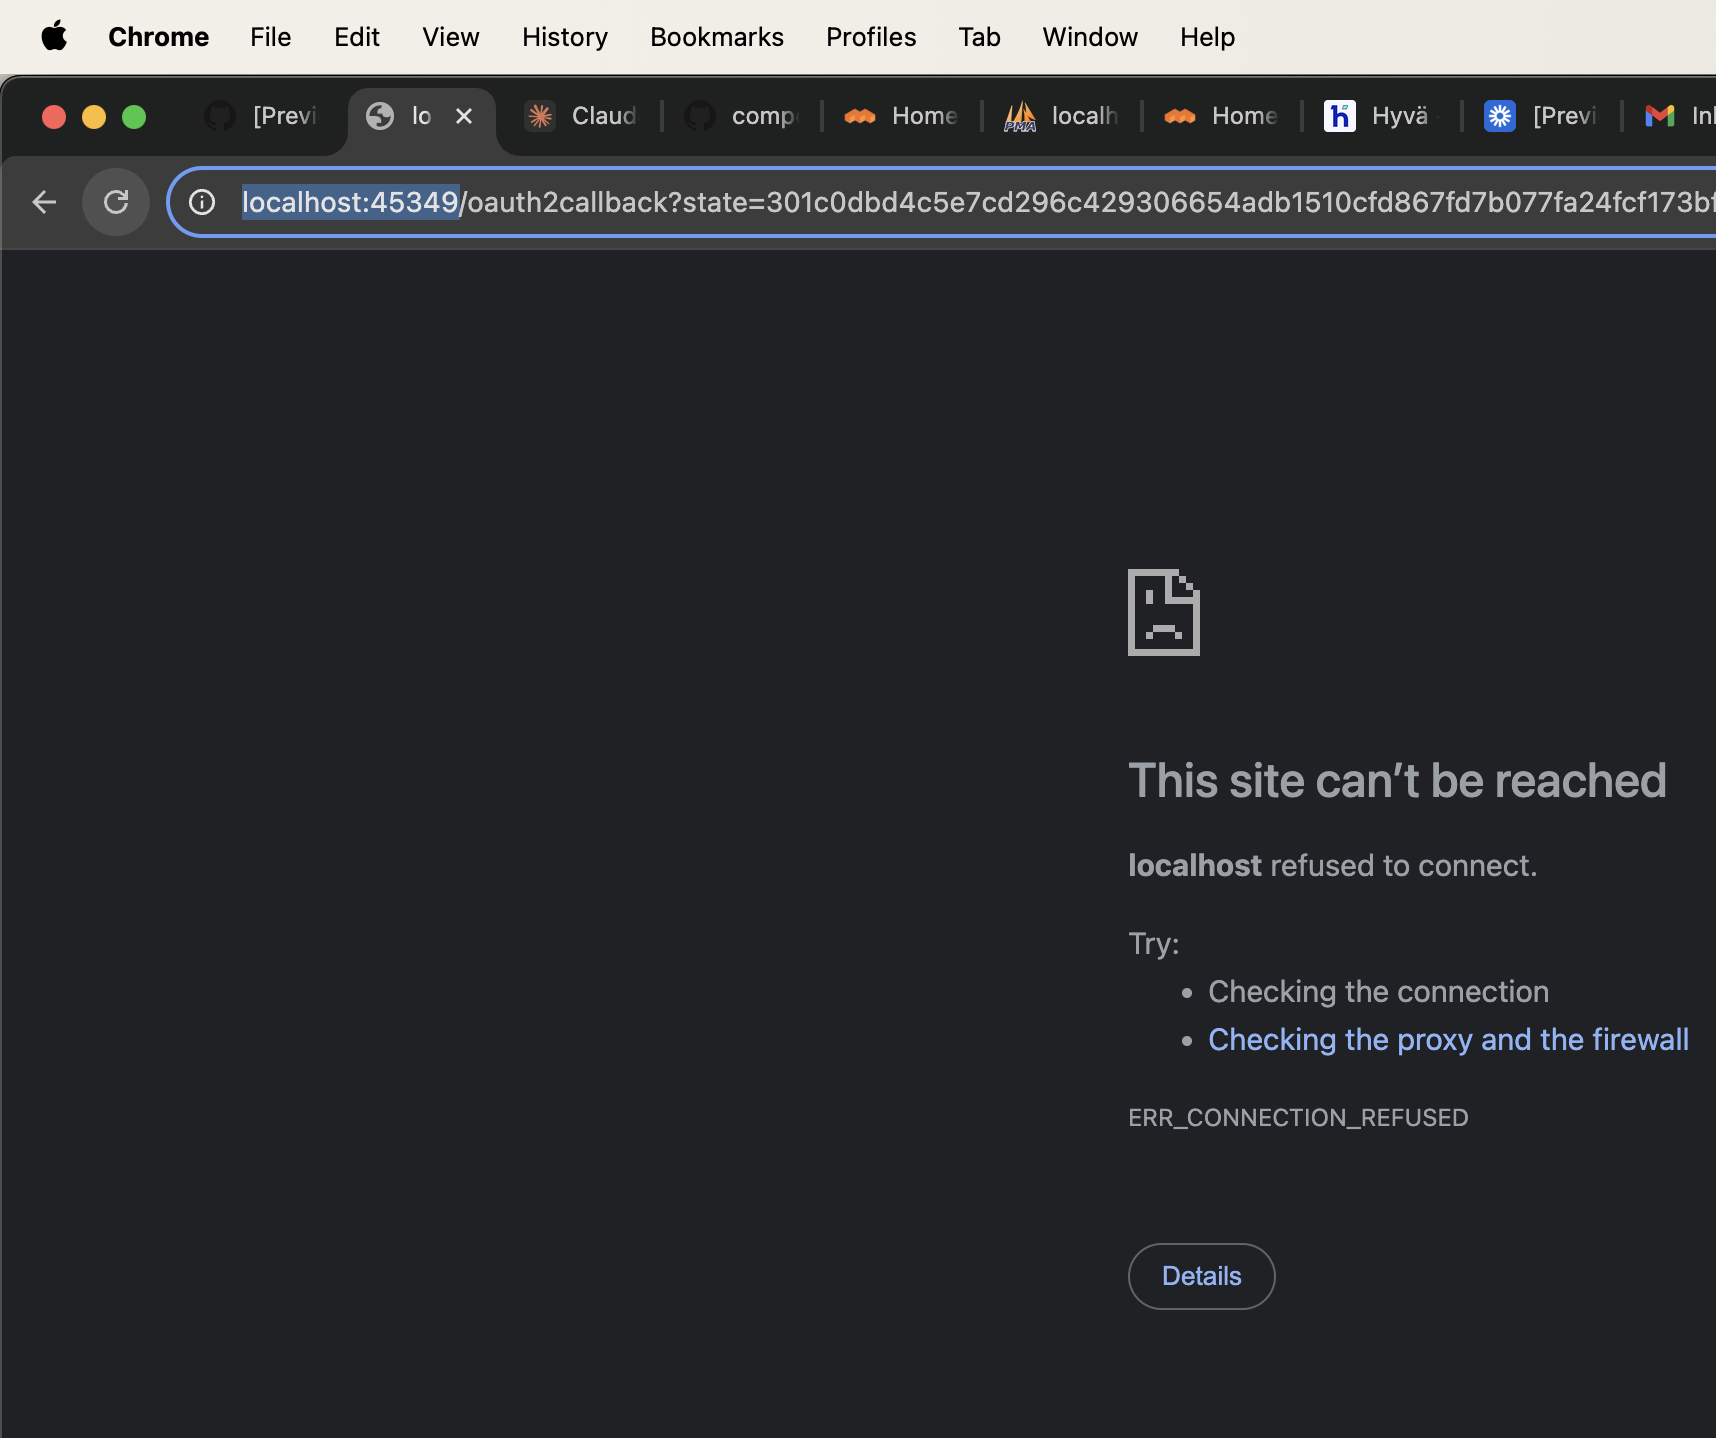Click the sad page error icon

pos(1164,612)
